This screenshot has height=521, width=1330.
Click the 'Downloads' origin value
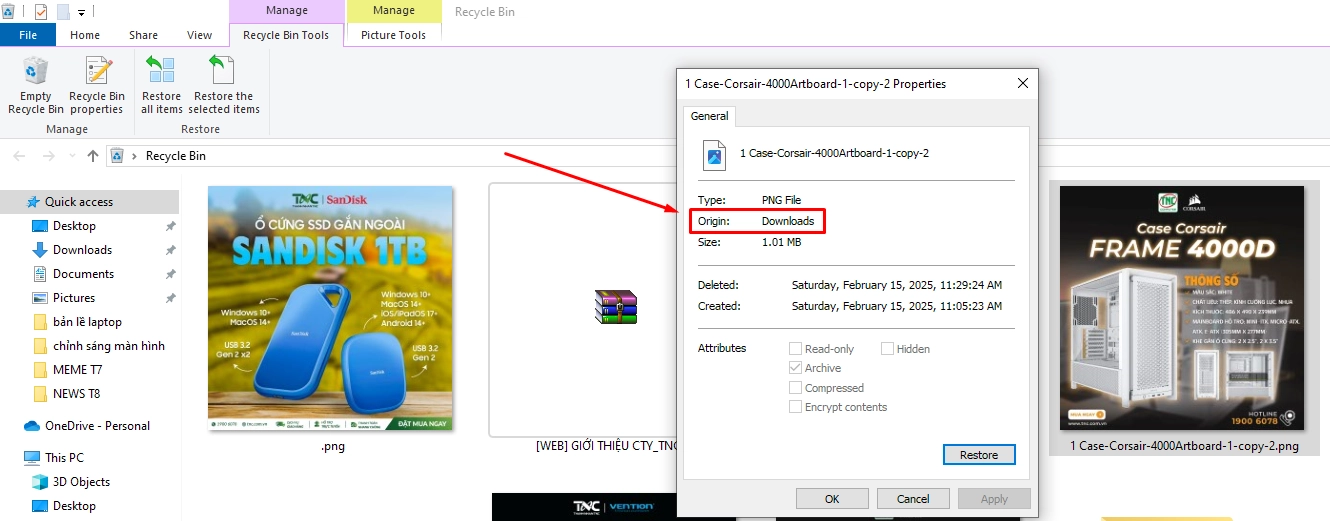click(x=788, y=221)
